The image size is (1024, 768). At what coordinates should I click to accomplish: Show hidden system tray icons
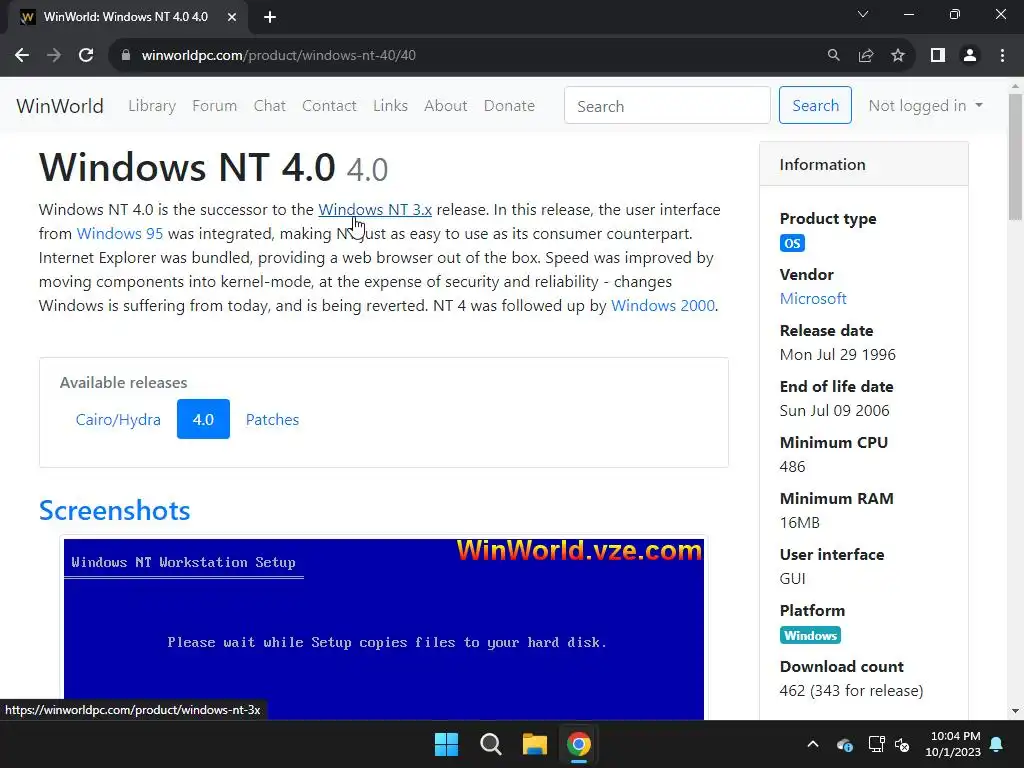[812, 744]
